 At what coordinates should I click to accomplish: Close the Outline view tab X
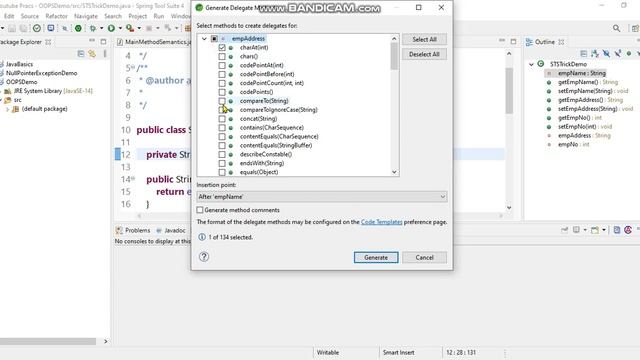click(x=561, y=42)
